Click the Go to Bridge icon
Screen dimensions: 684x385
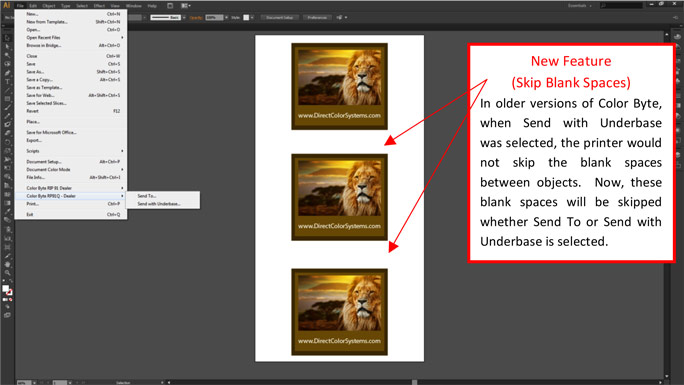170,6
